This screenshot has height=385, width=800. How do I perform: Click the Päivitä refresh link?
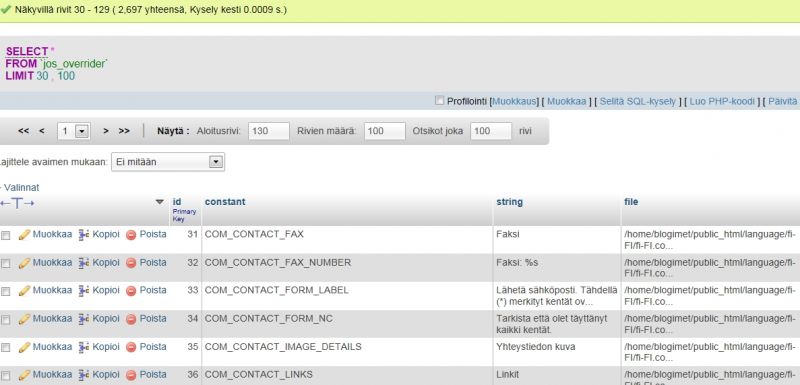tap(783, 101)
